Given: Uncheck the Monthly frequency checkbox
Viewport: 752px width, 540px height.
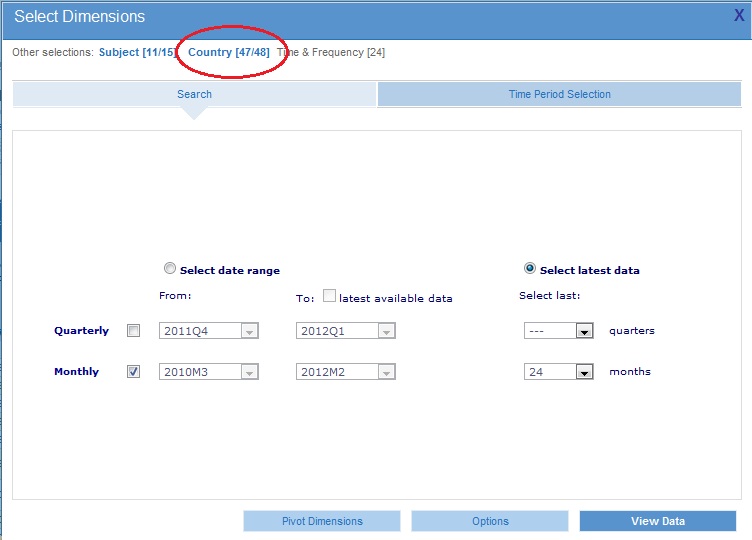Looking at the screenshot, I should point(134,371).
